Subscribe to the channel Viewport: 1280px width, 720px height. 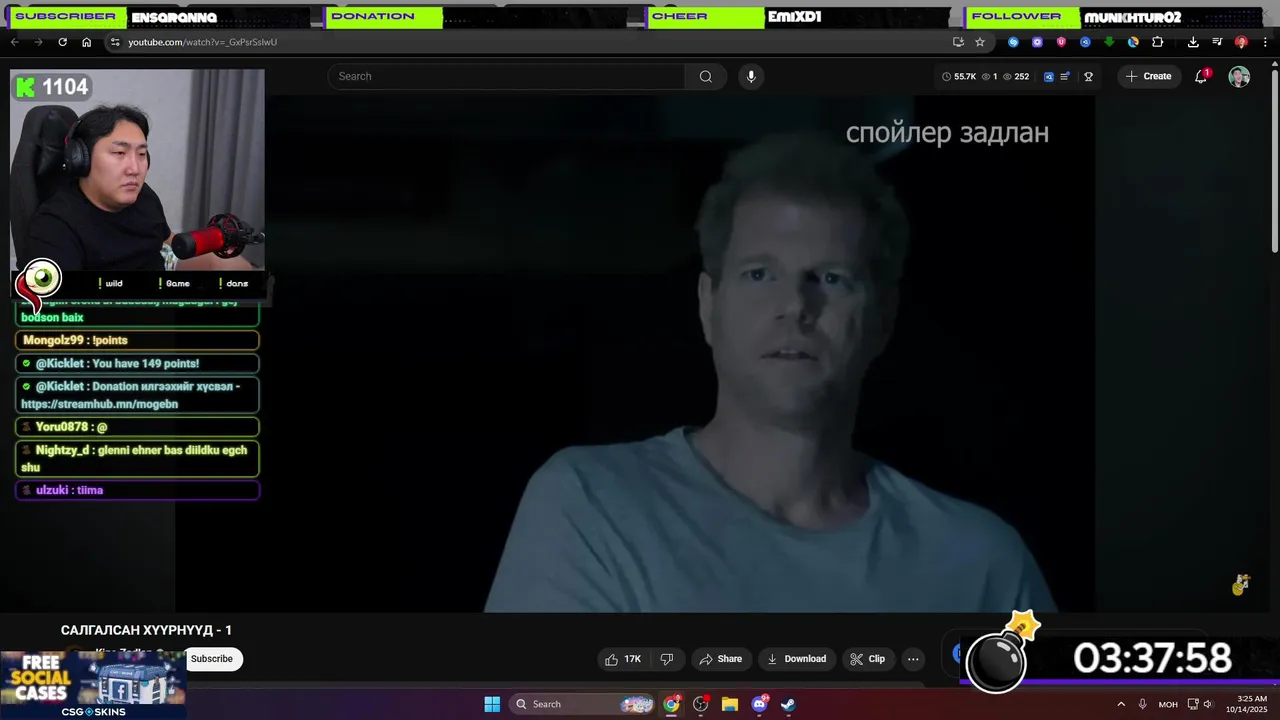[x=212, y=659]
